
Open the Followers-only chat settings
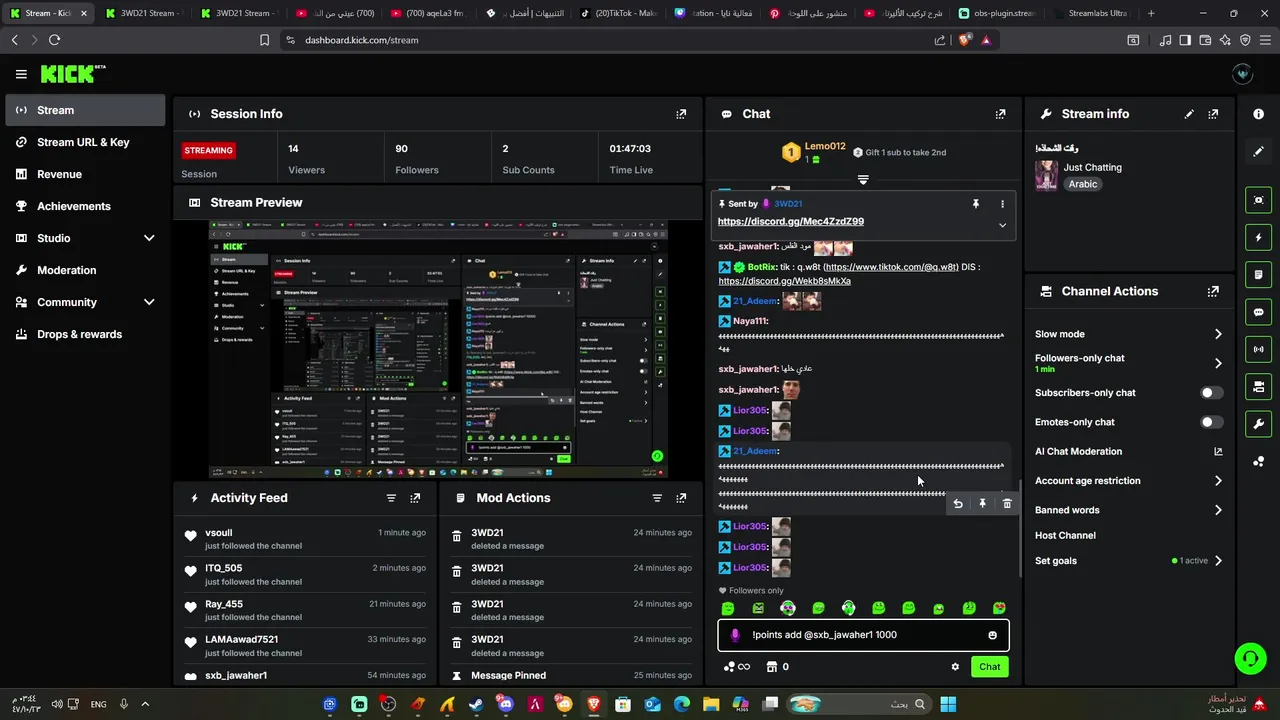point(1129,363)
